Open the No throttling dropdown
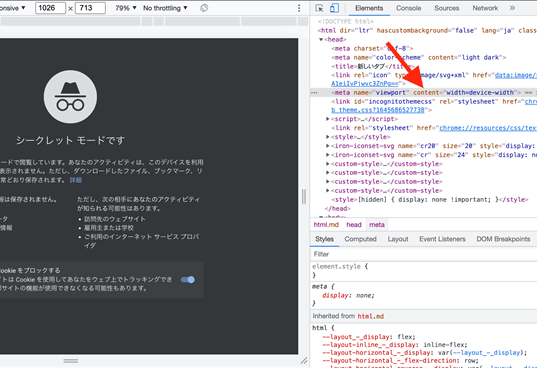Viewport: 537px width, 368px height. click(x=165, y=8)
